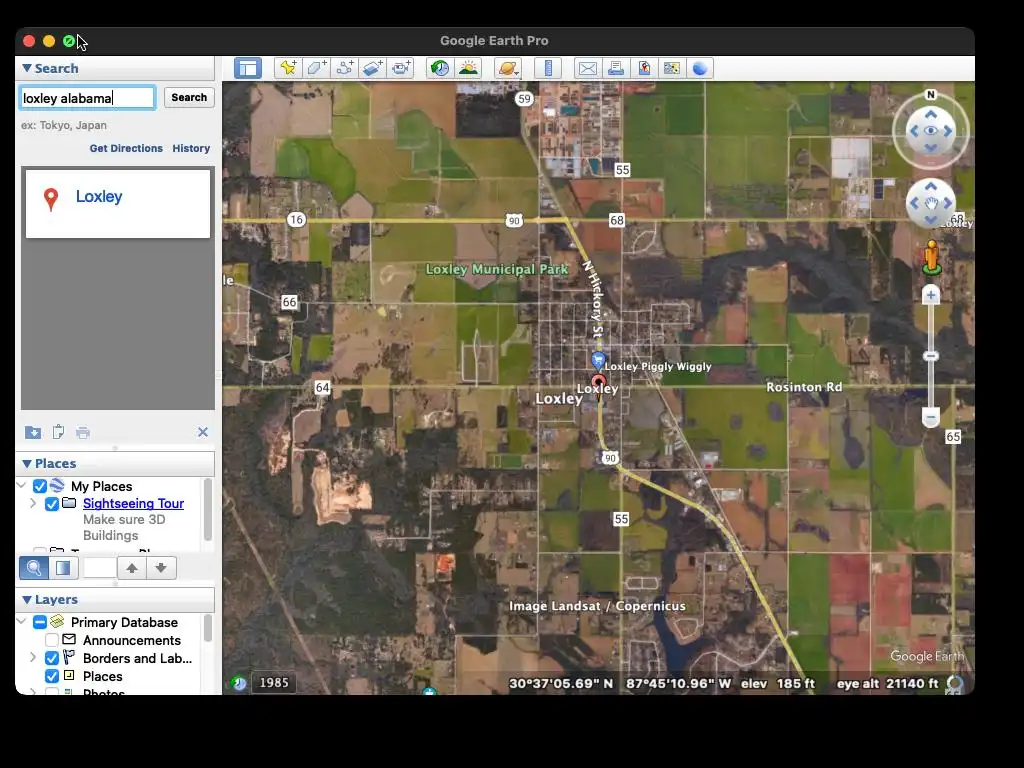Collapse the My Places tree node
1024x768 pixels.
(22, 486)
